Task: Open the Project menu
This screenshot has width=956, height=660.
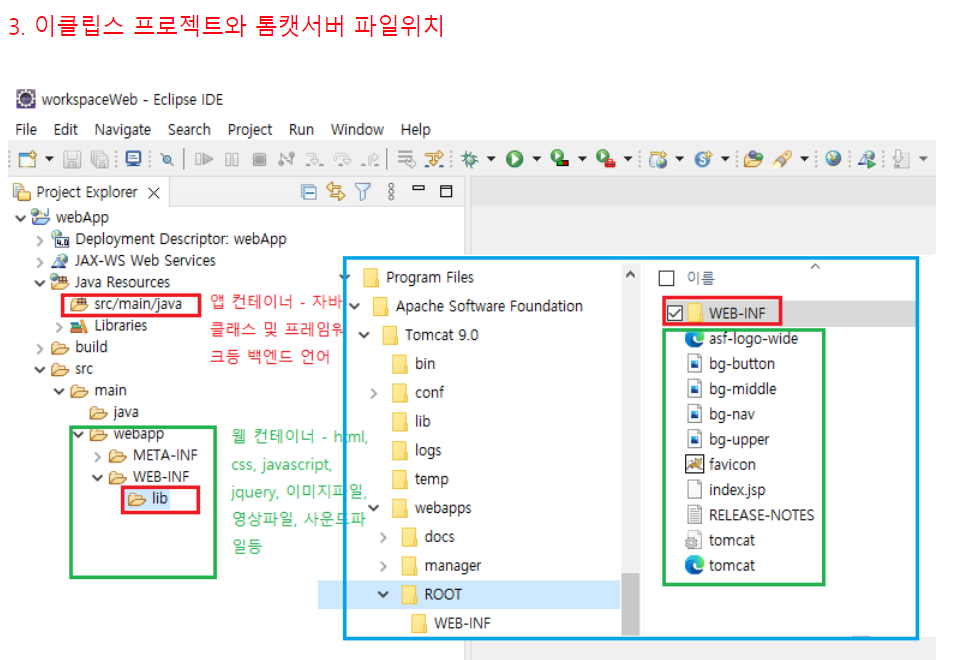Action: [249, 130]
